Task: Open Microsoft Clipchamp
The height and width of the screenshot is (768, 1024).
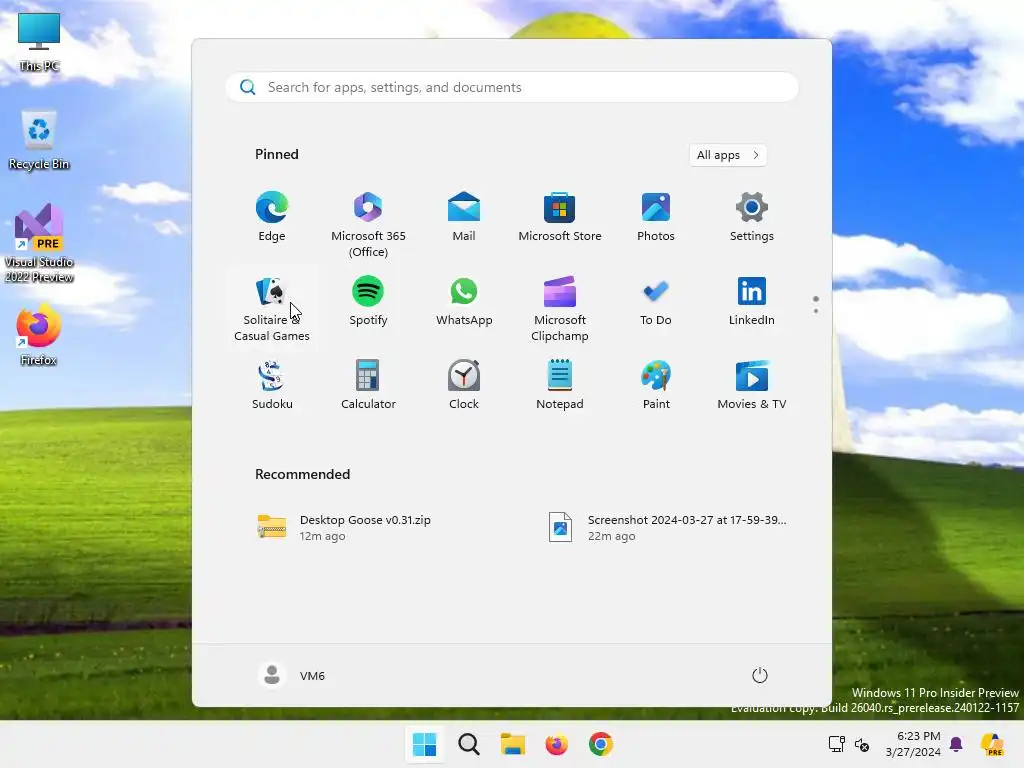Action: (560, 308)
